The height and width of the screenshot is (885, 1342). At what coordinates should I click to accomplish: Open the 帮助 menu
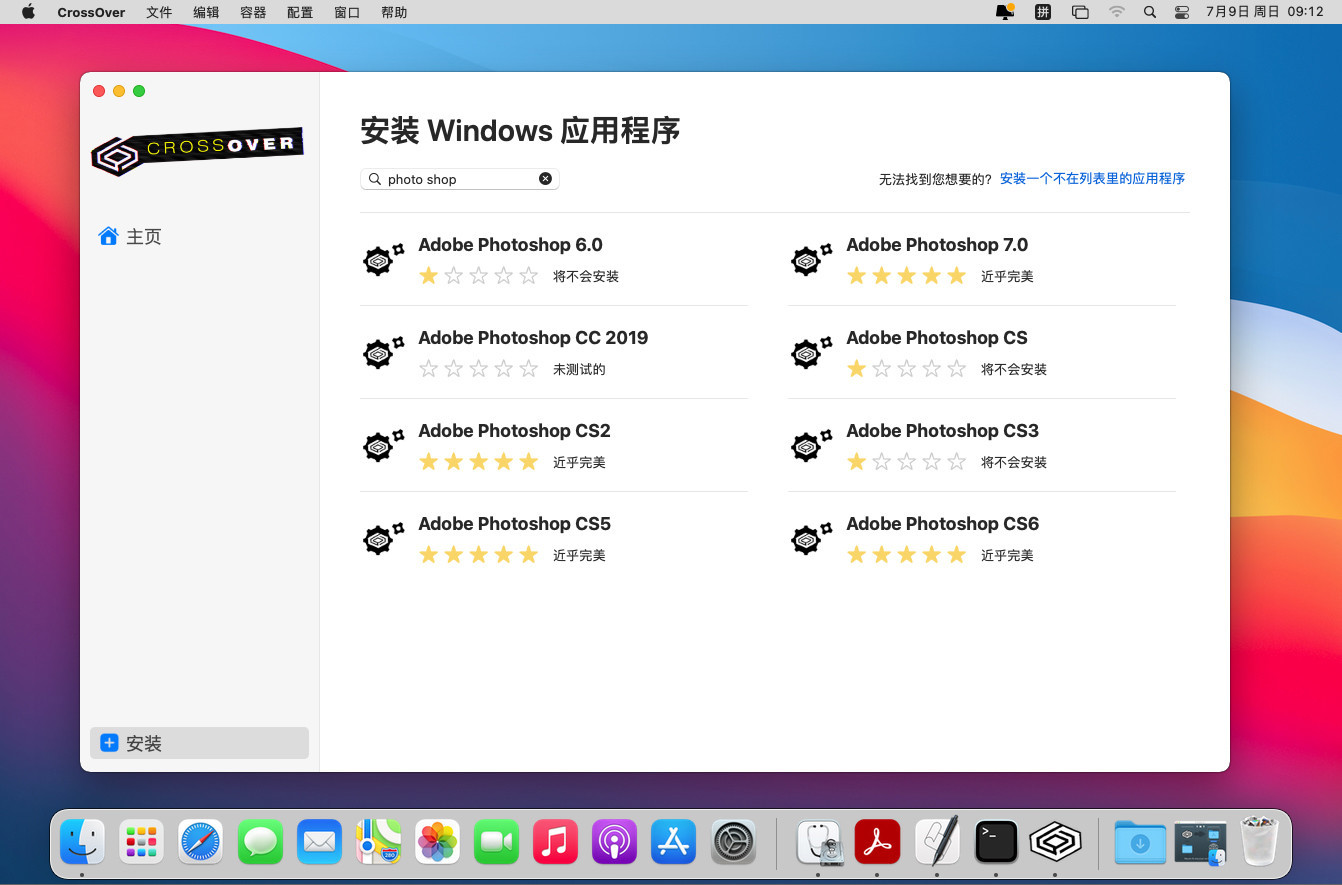(394, 12)
